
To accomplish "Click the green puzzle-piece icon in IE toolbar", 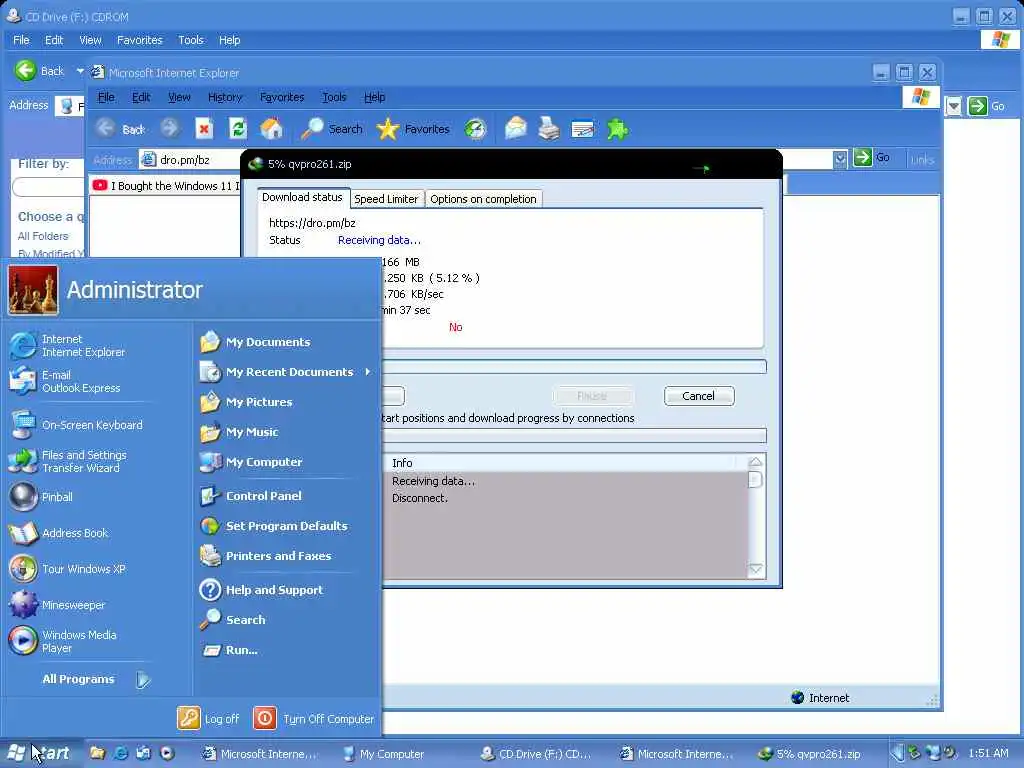I will pos(617,129).
